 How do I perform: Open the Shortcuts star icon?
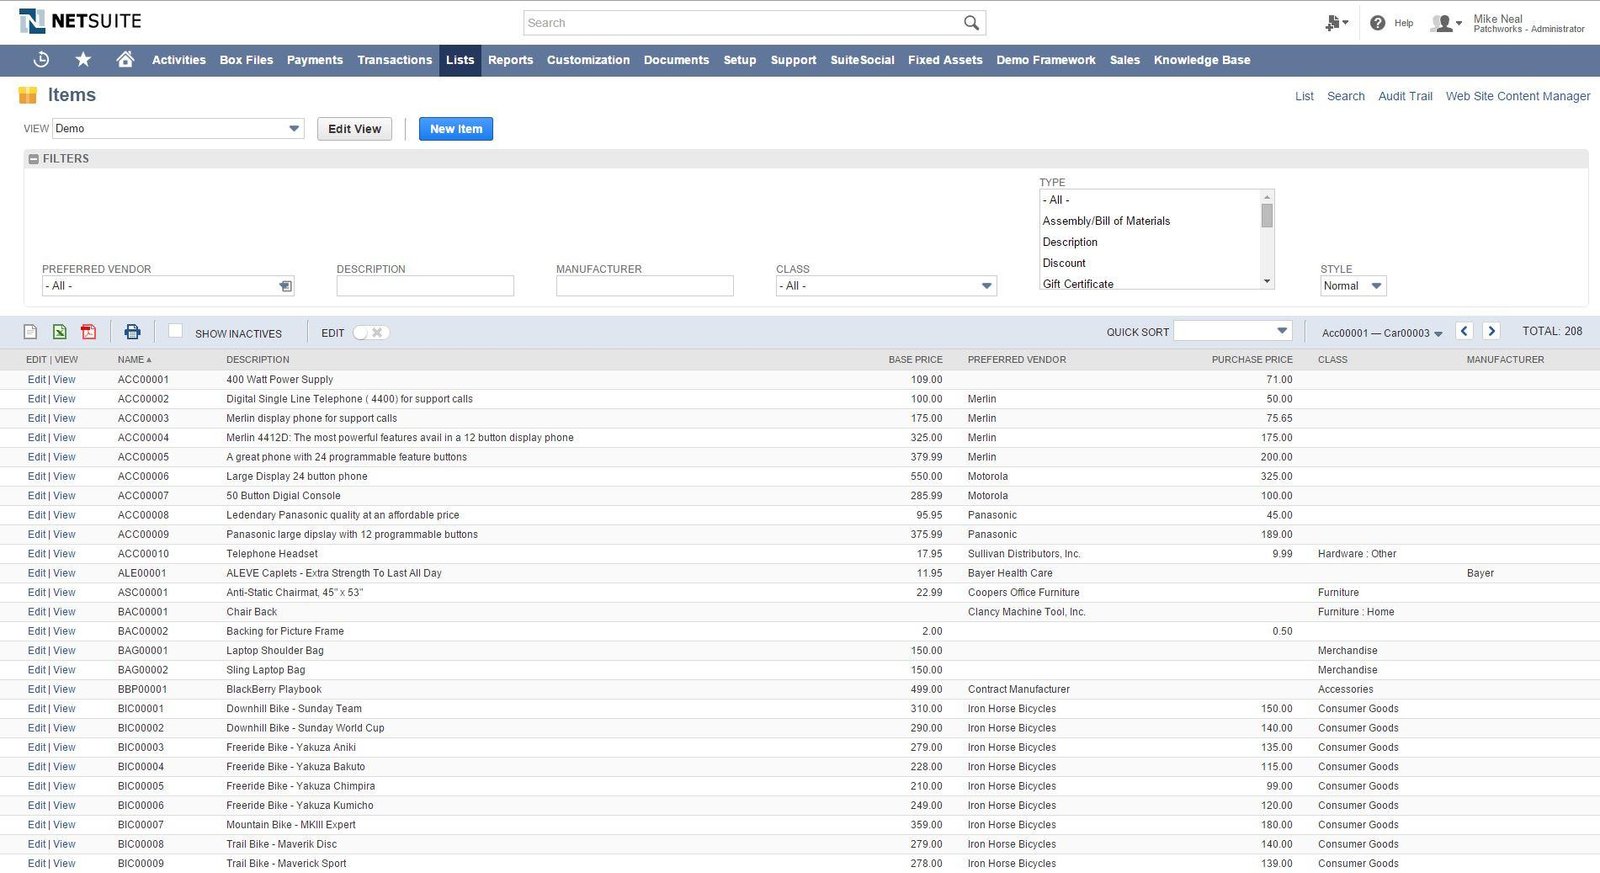point(84,60)
